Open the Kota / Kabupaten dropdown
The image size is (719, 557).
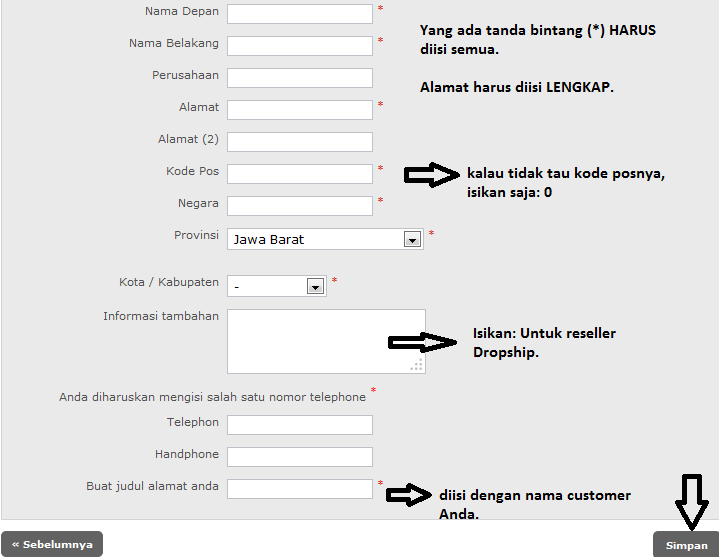click(x=277, y=287)
